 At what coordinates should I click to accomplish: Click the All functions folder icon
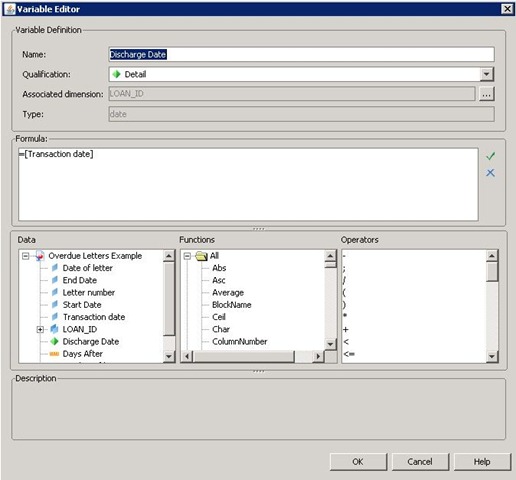pyautogui.click(x=201, y=256)
